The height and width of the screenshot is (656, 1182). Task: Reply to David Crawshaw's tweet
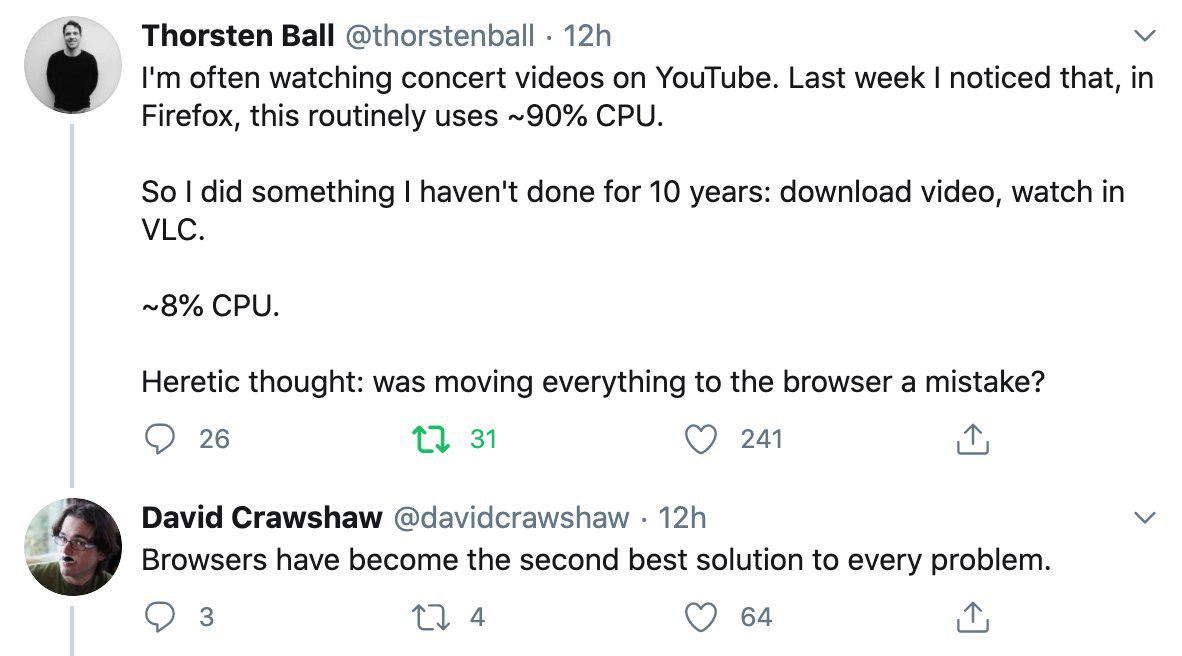[156, 618]
